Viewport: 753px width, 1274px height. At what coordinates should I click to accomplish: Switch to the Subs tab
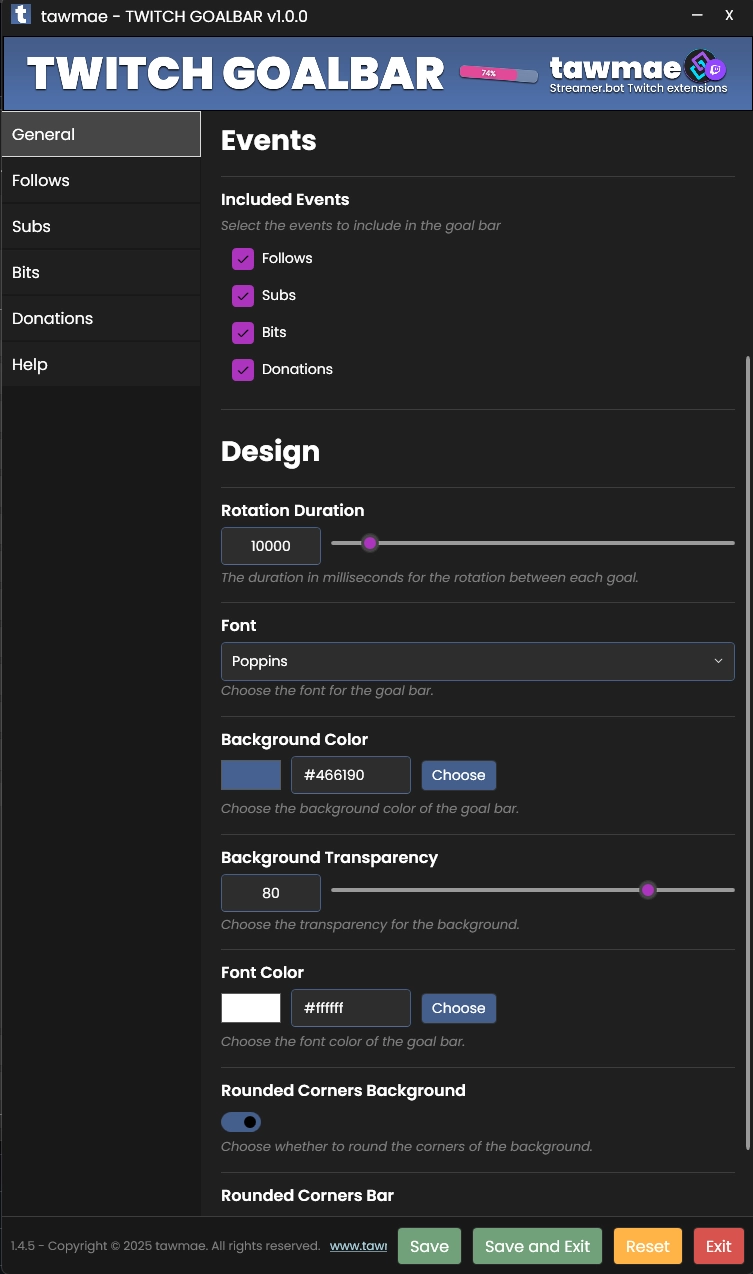pyautogui.click(x=101, y=226)
